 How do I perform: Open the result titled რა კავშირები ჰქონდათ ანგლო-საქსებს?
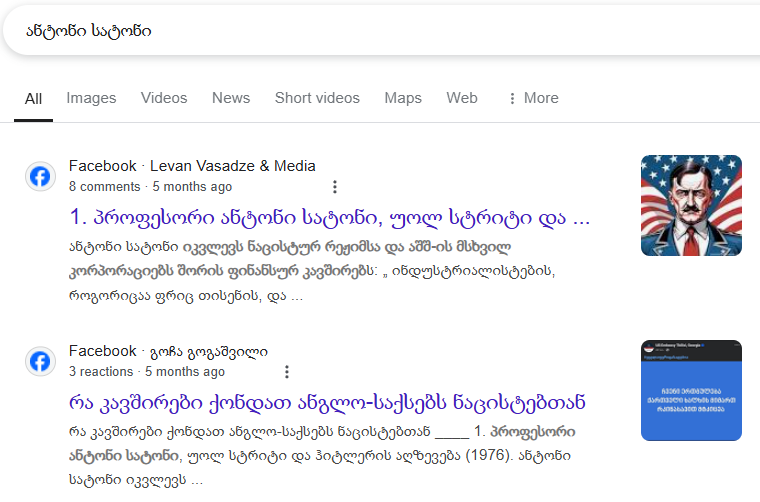pyautogui.click(x=327, y=403)
